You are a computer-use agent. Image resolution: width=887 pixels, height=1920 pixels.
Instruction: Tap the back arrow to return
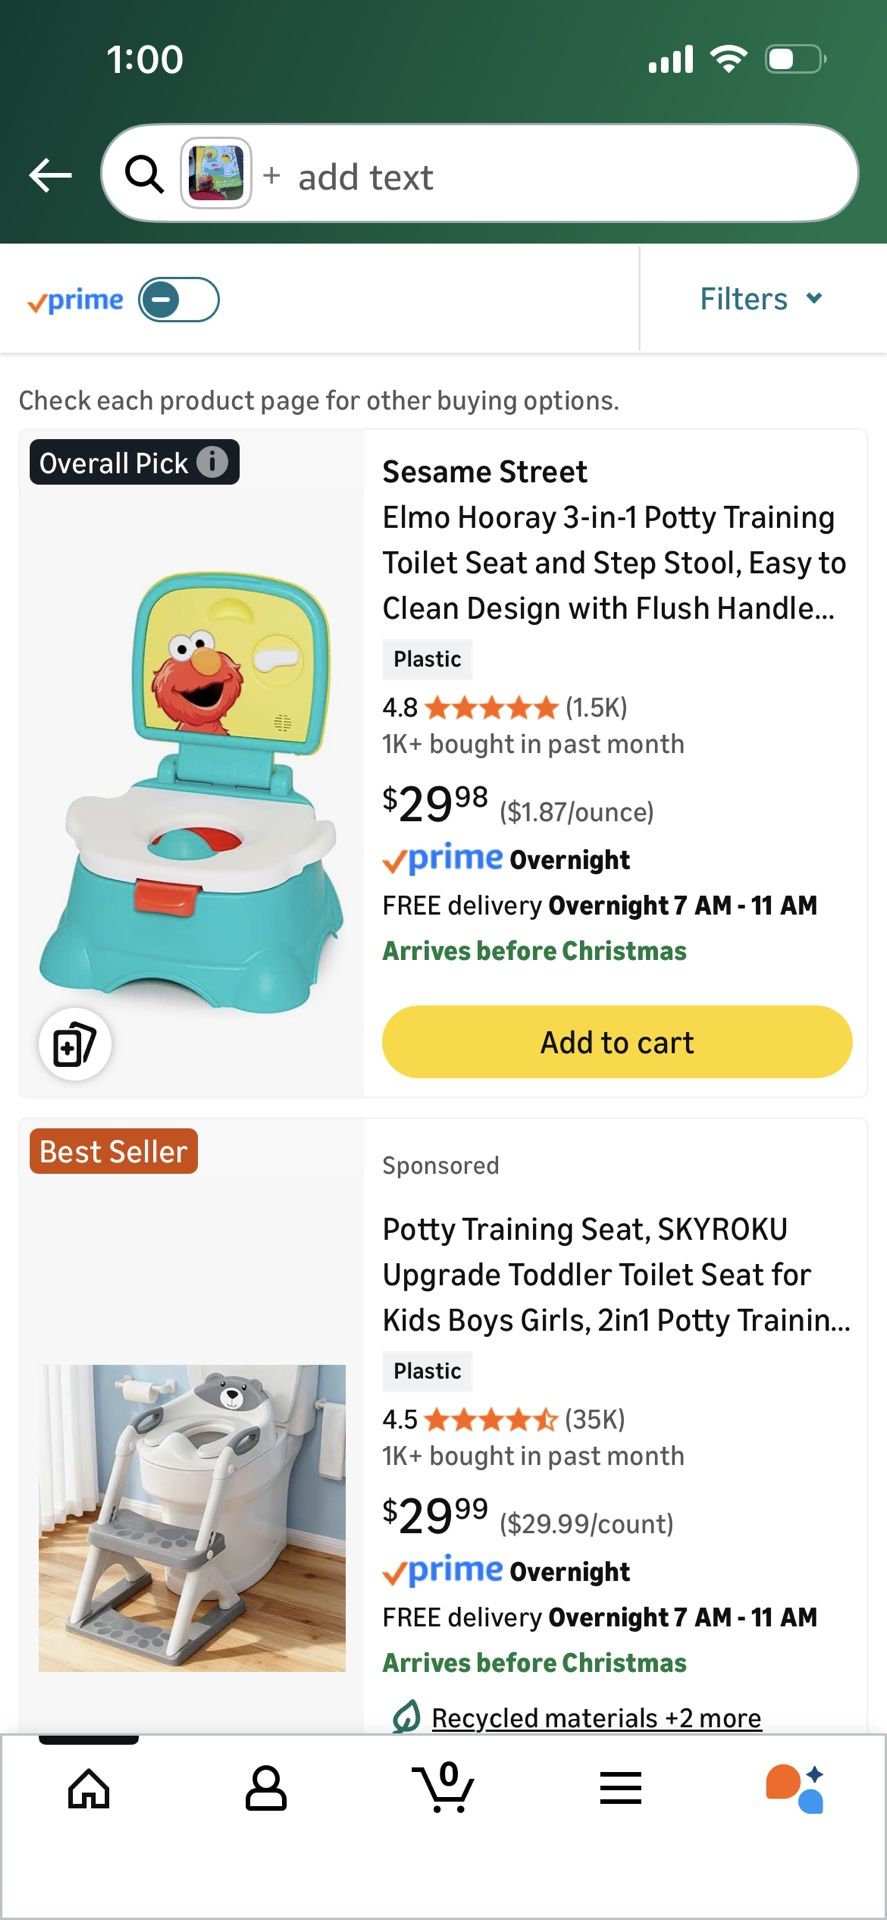tap(50, 174)
